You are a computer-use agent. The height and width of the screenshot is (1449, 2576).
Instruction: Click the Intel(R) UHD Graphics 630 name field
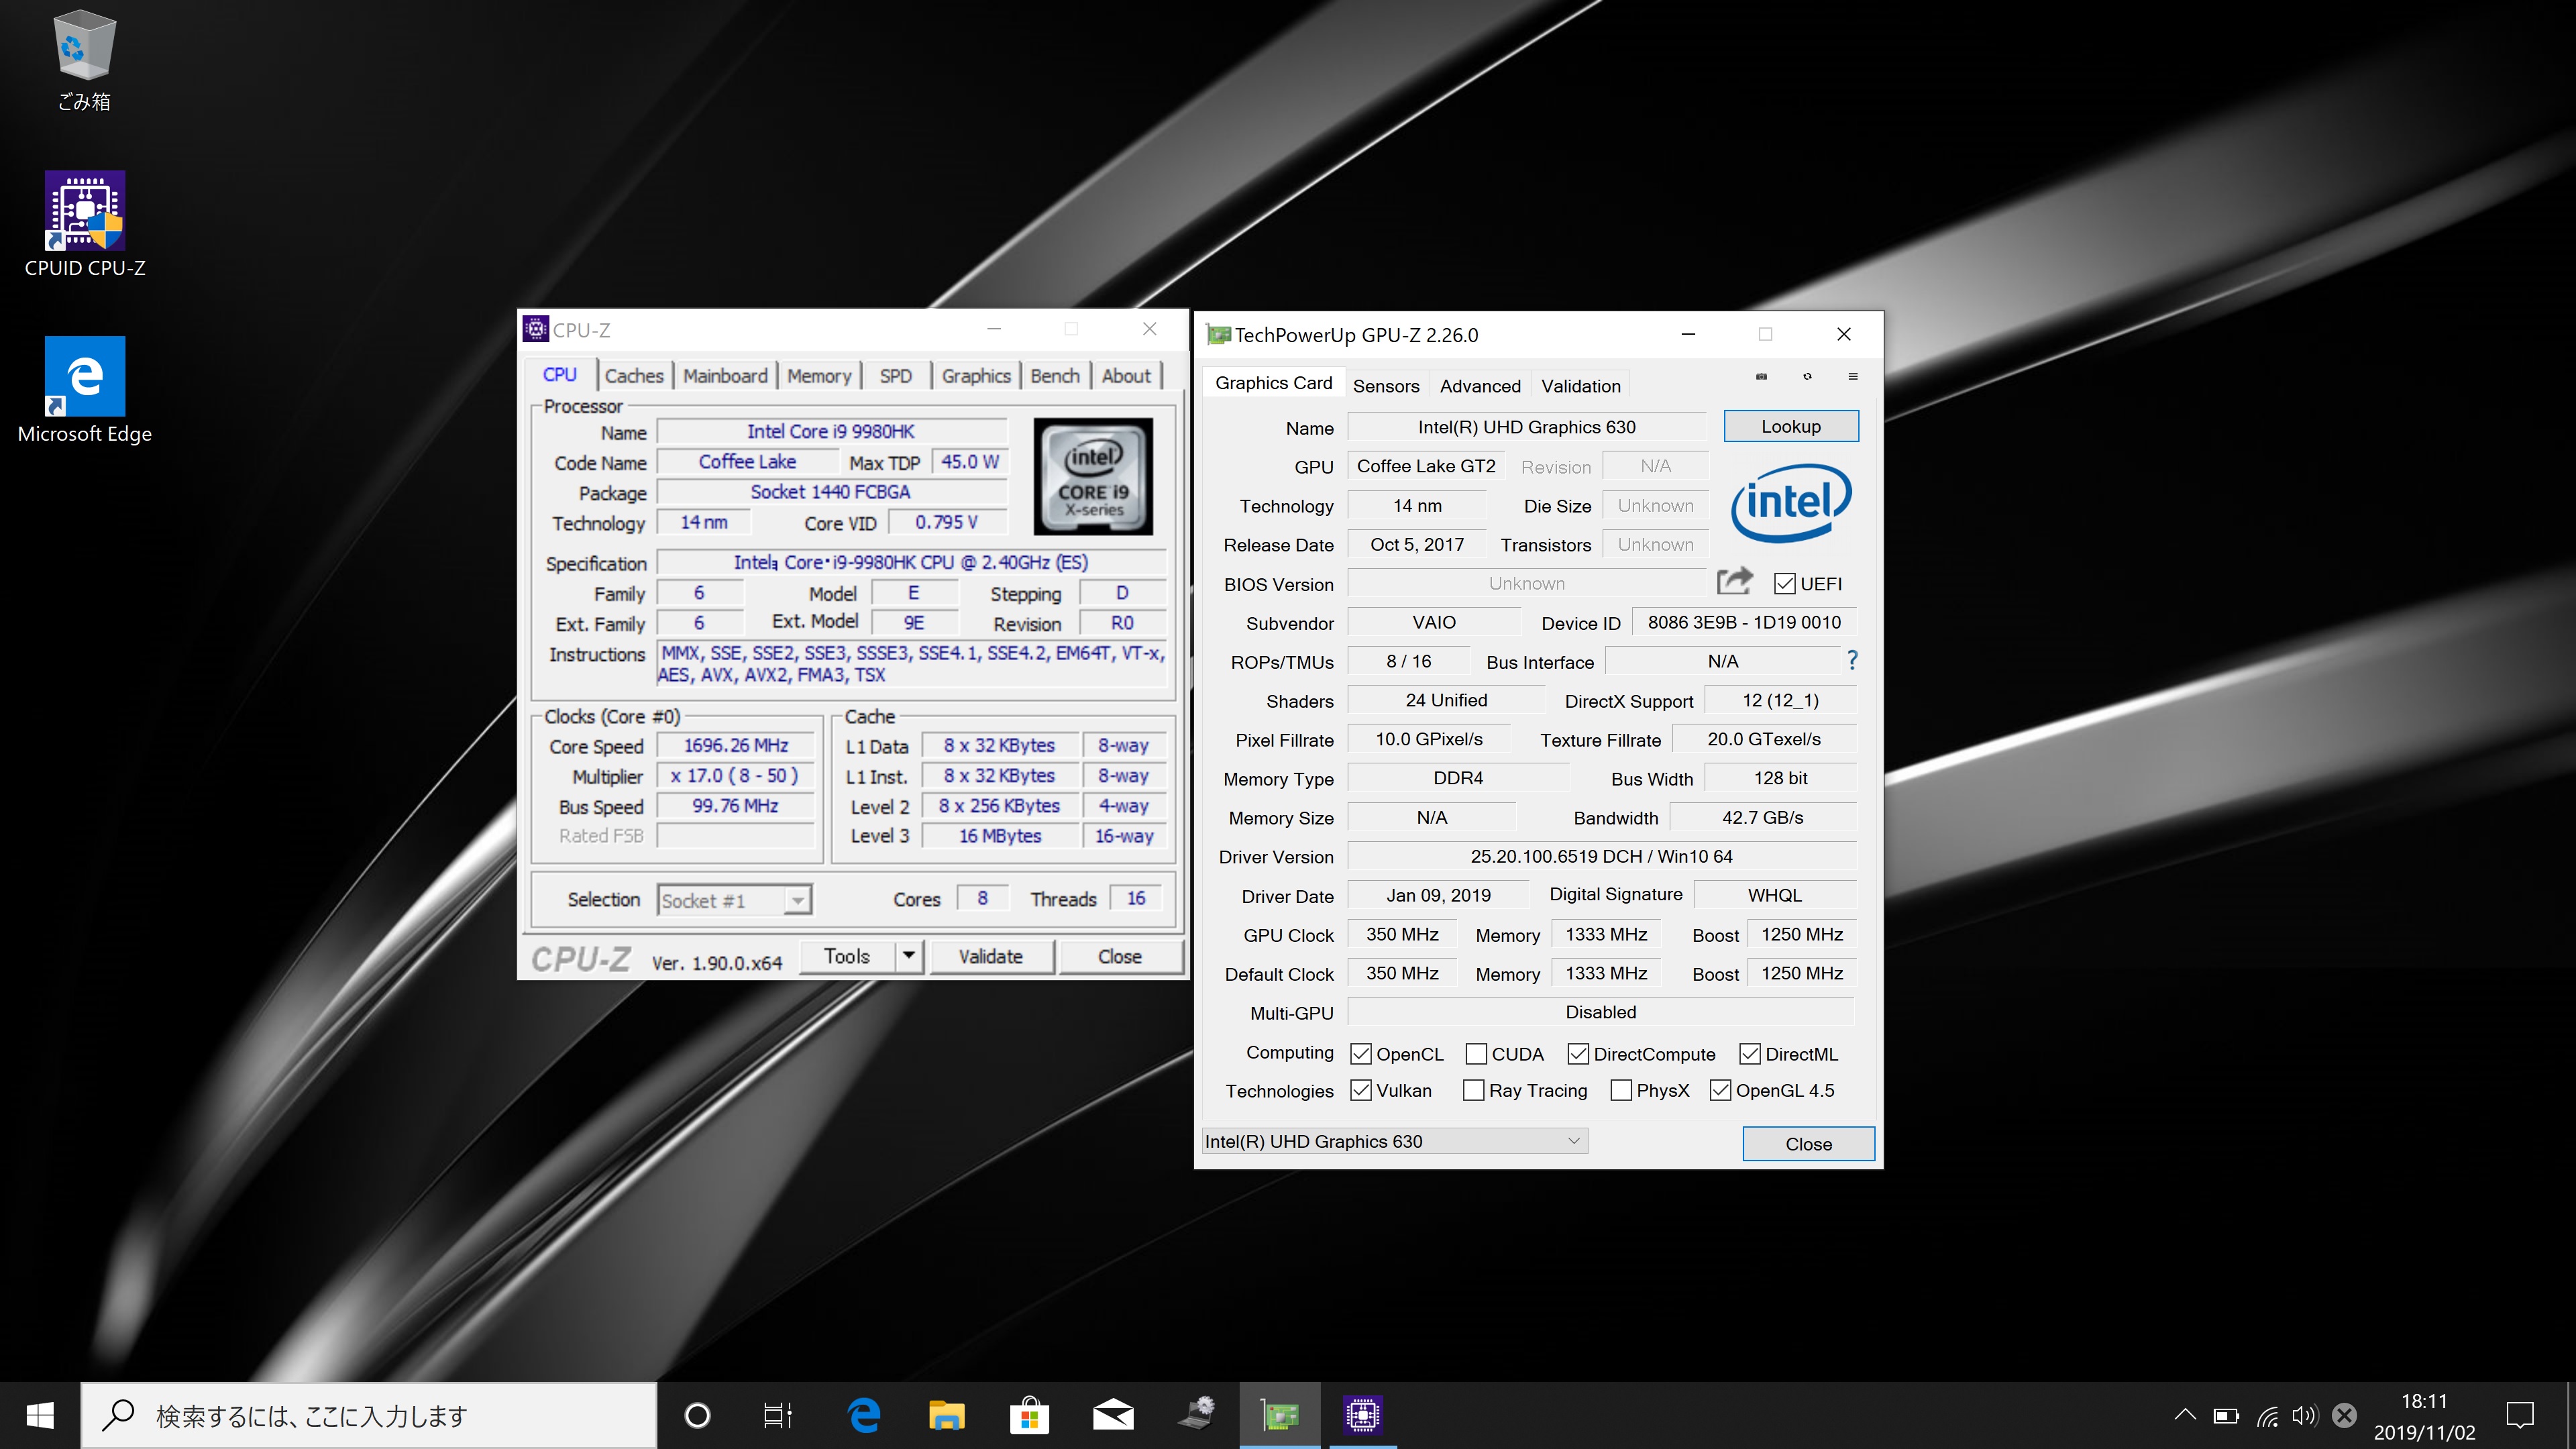[1526, 427]
